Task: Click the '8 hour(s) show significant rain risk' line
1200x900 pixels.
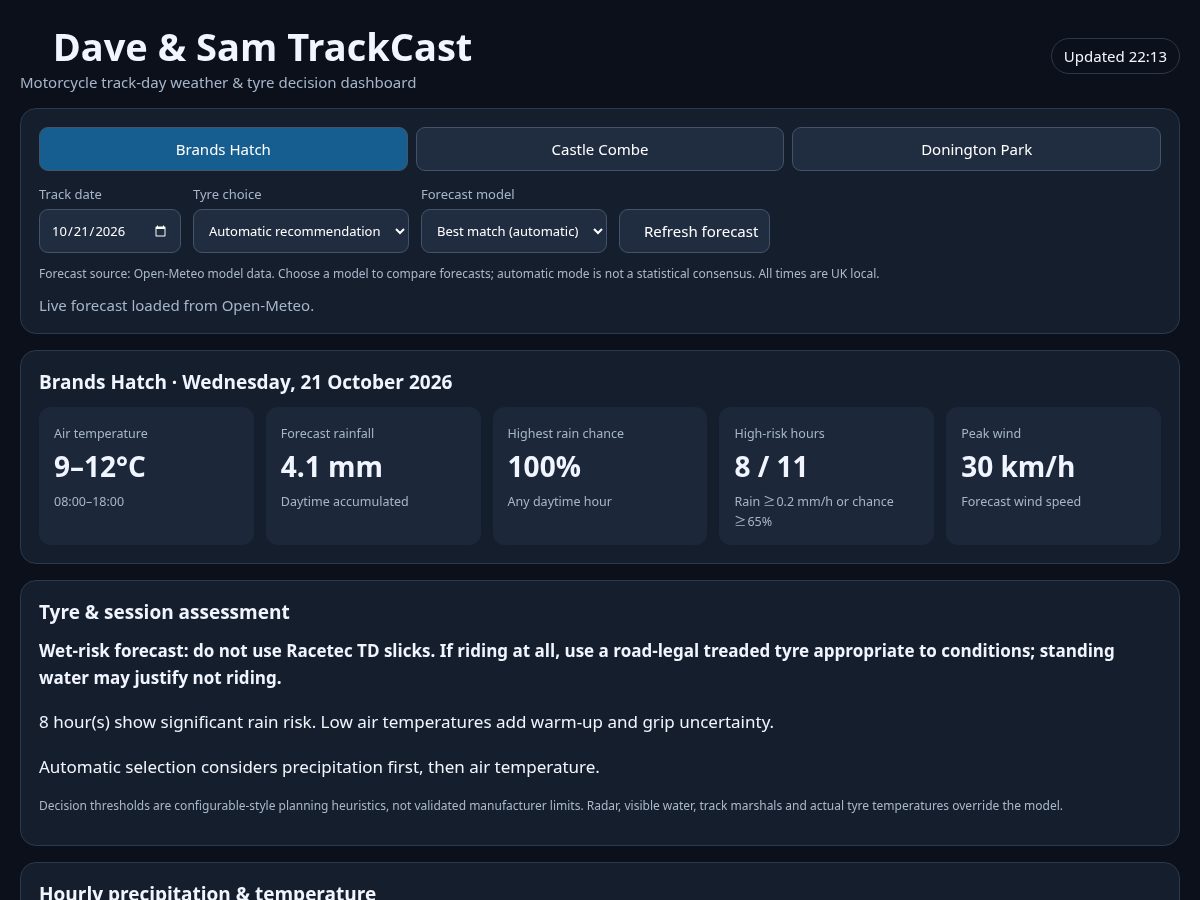Action: 406,722
